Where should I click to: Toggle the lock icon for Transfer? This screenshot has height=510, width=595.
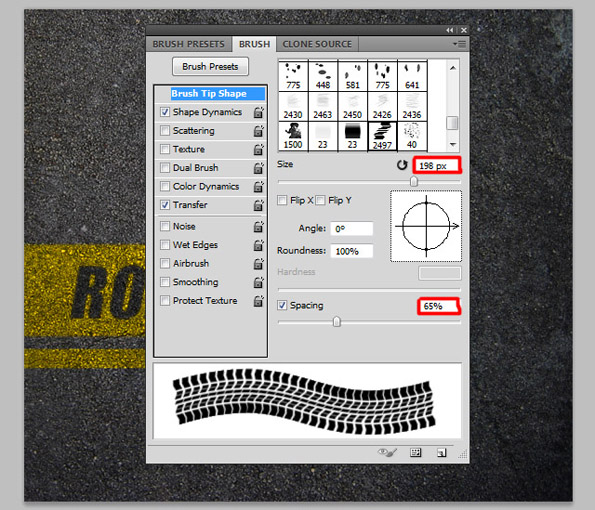click(258, 205)
